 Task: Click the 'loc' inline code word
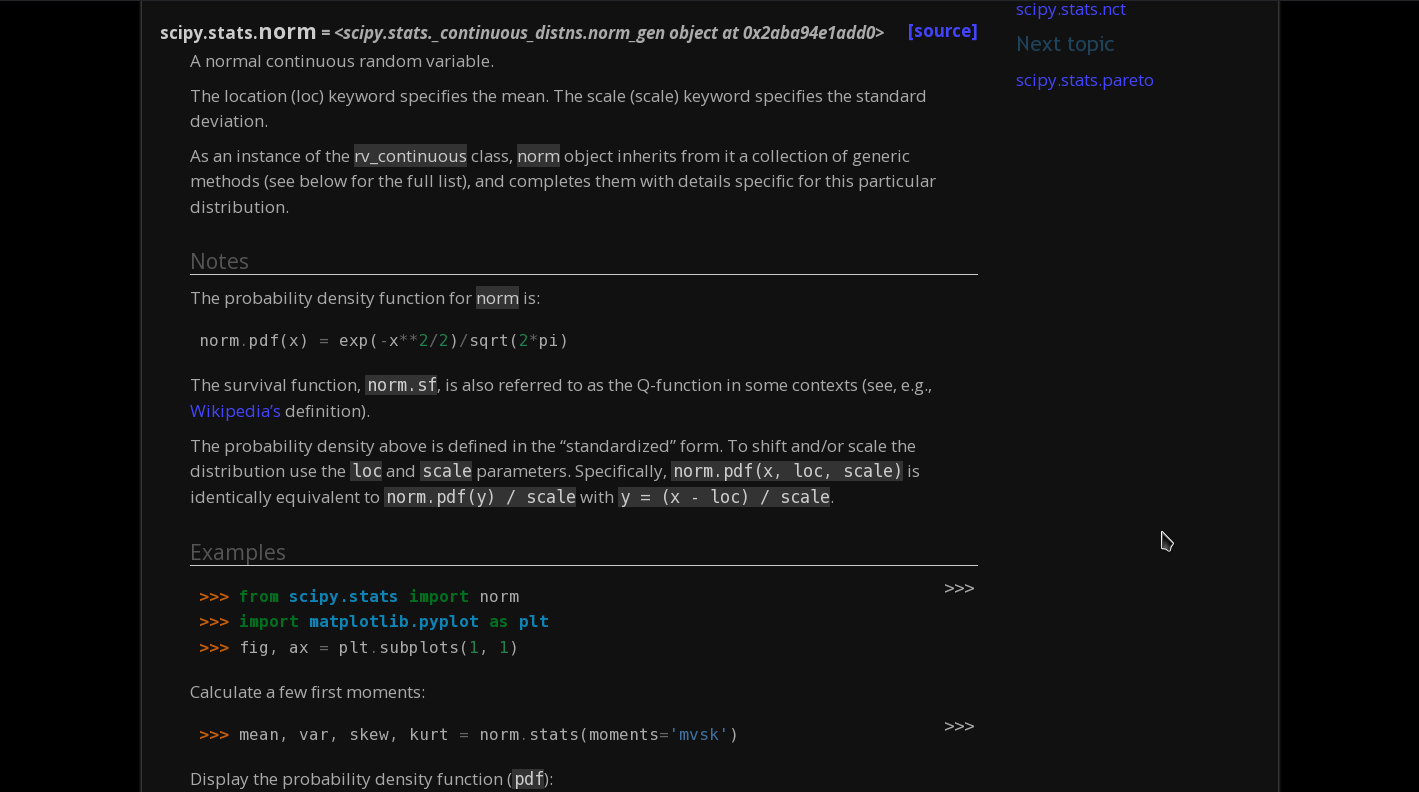[x=366, y=471]
